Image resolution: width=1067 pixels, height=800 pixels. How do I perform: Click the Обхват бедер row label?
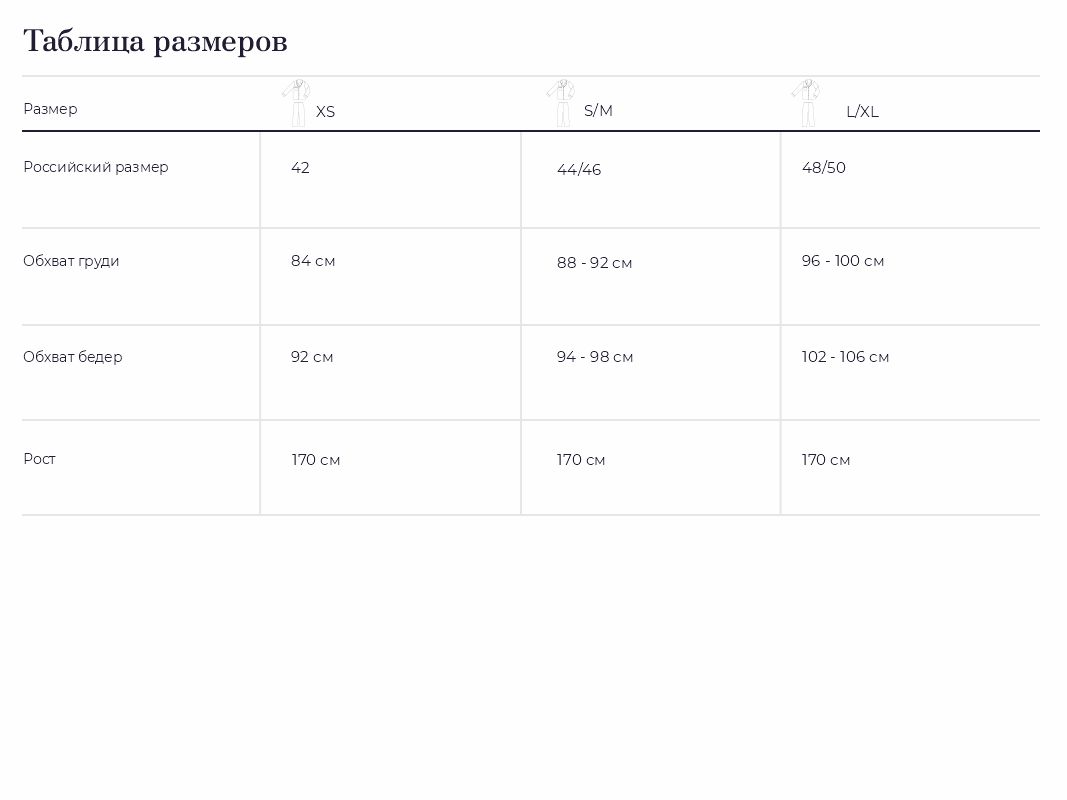point(73,356)
